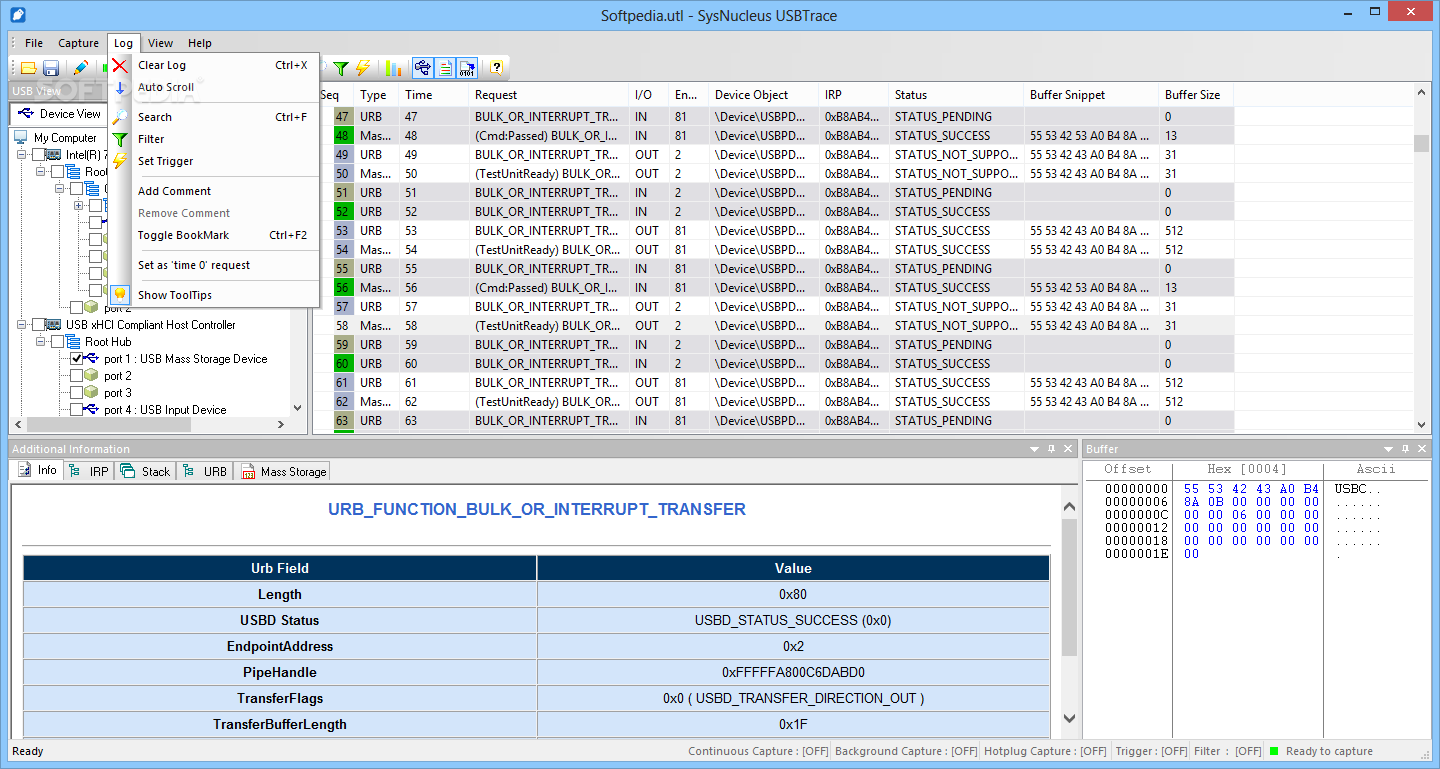This screenshot has height=769, width=1440.
Task: Click the information panel vertical scrollbar thumb
Action: coord(1069,588)
